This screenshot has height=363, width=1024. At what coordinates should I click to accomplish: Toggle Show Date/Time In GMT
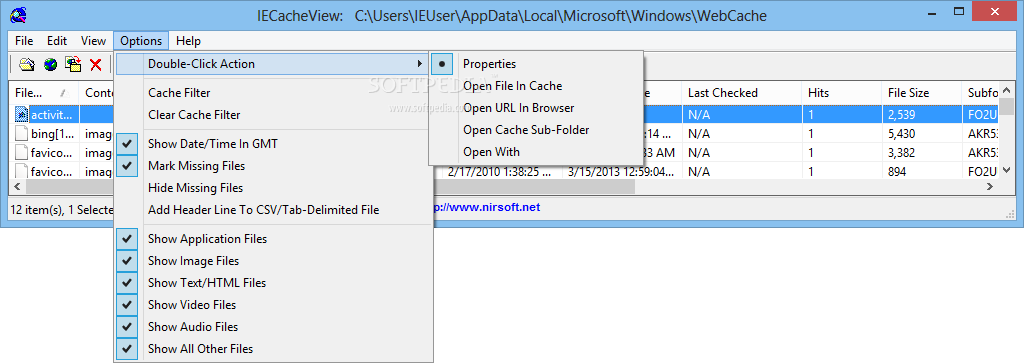(273, 144)
